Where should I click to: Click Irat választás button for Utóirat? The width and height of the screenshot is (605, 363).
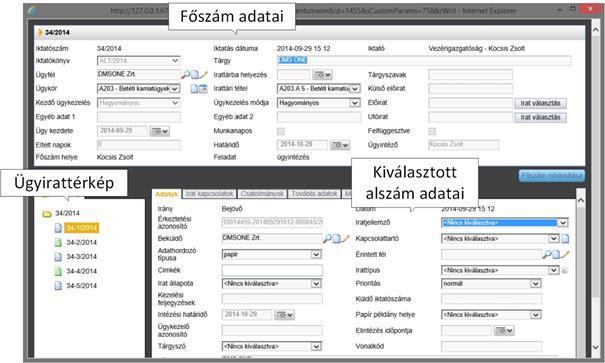point(540,117)
